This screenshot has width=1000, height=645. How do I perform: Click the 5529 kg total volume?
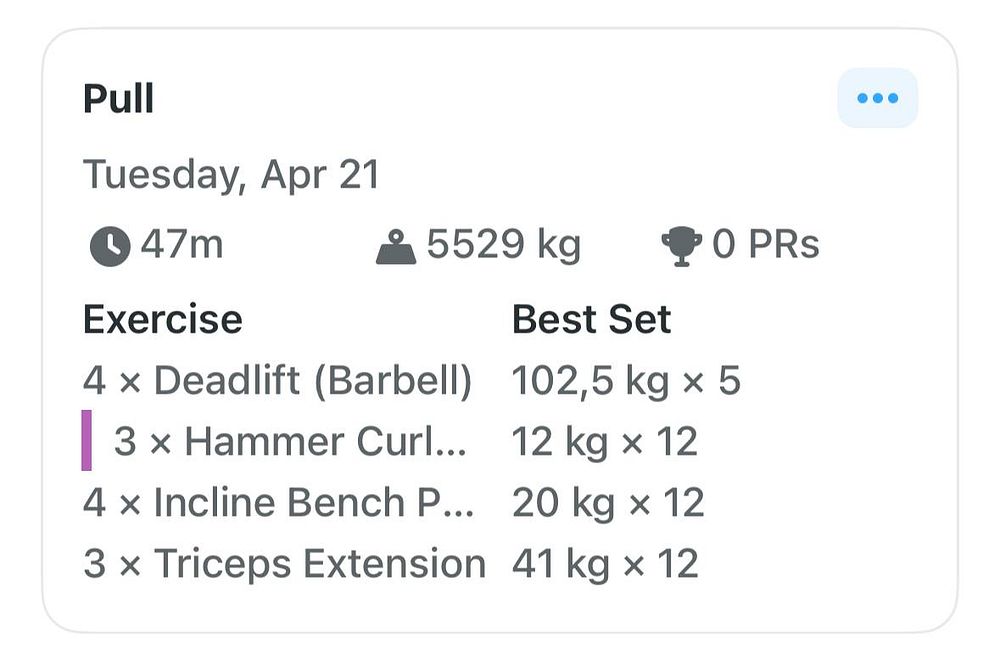(x=503, y=245)
